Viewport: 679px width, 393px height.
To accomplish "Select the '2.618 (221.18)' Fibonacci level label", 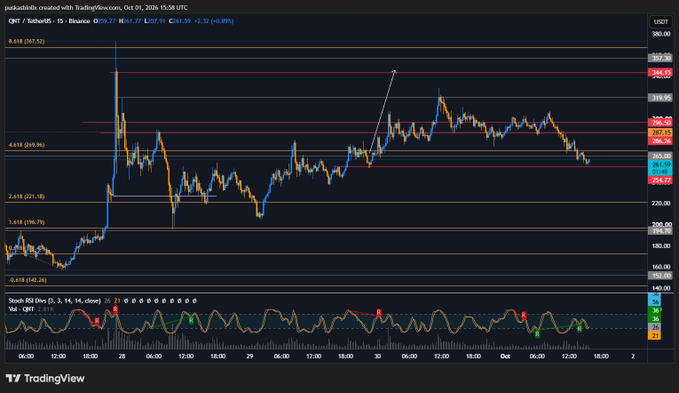I will pos(27,196).
